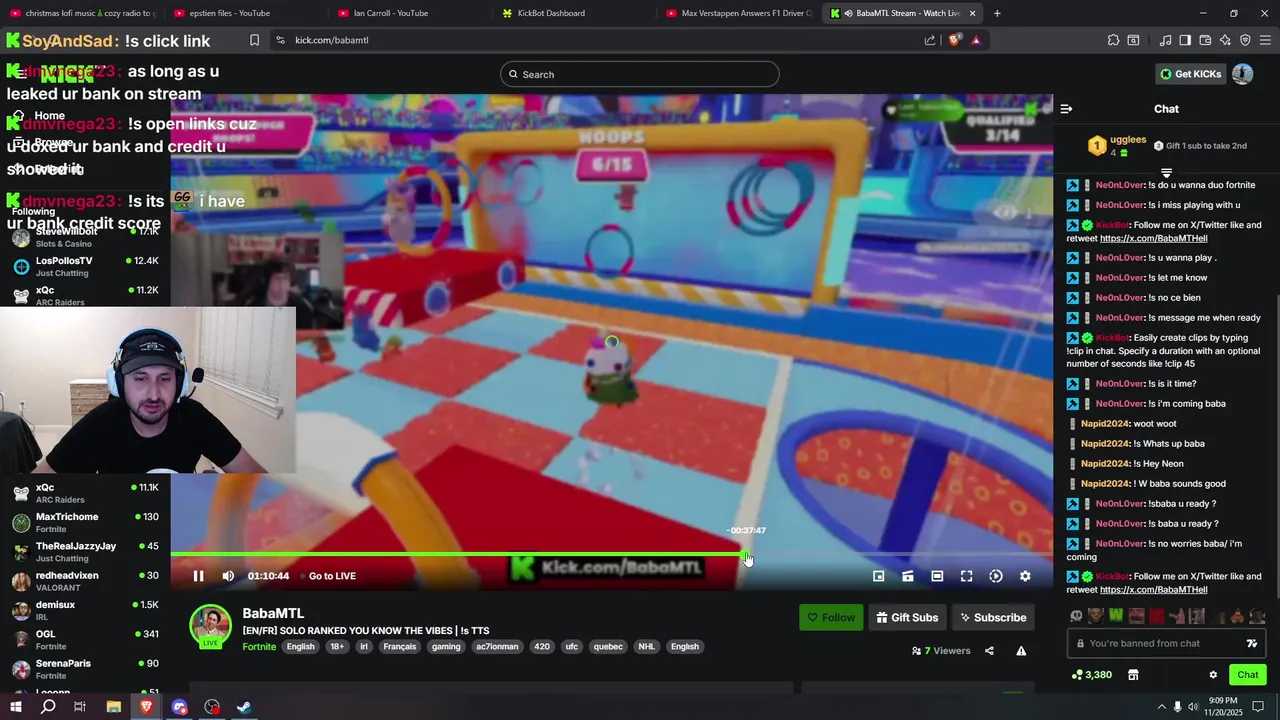Open chat settings gear

click(1213, 675)
